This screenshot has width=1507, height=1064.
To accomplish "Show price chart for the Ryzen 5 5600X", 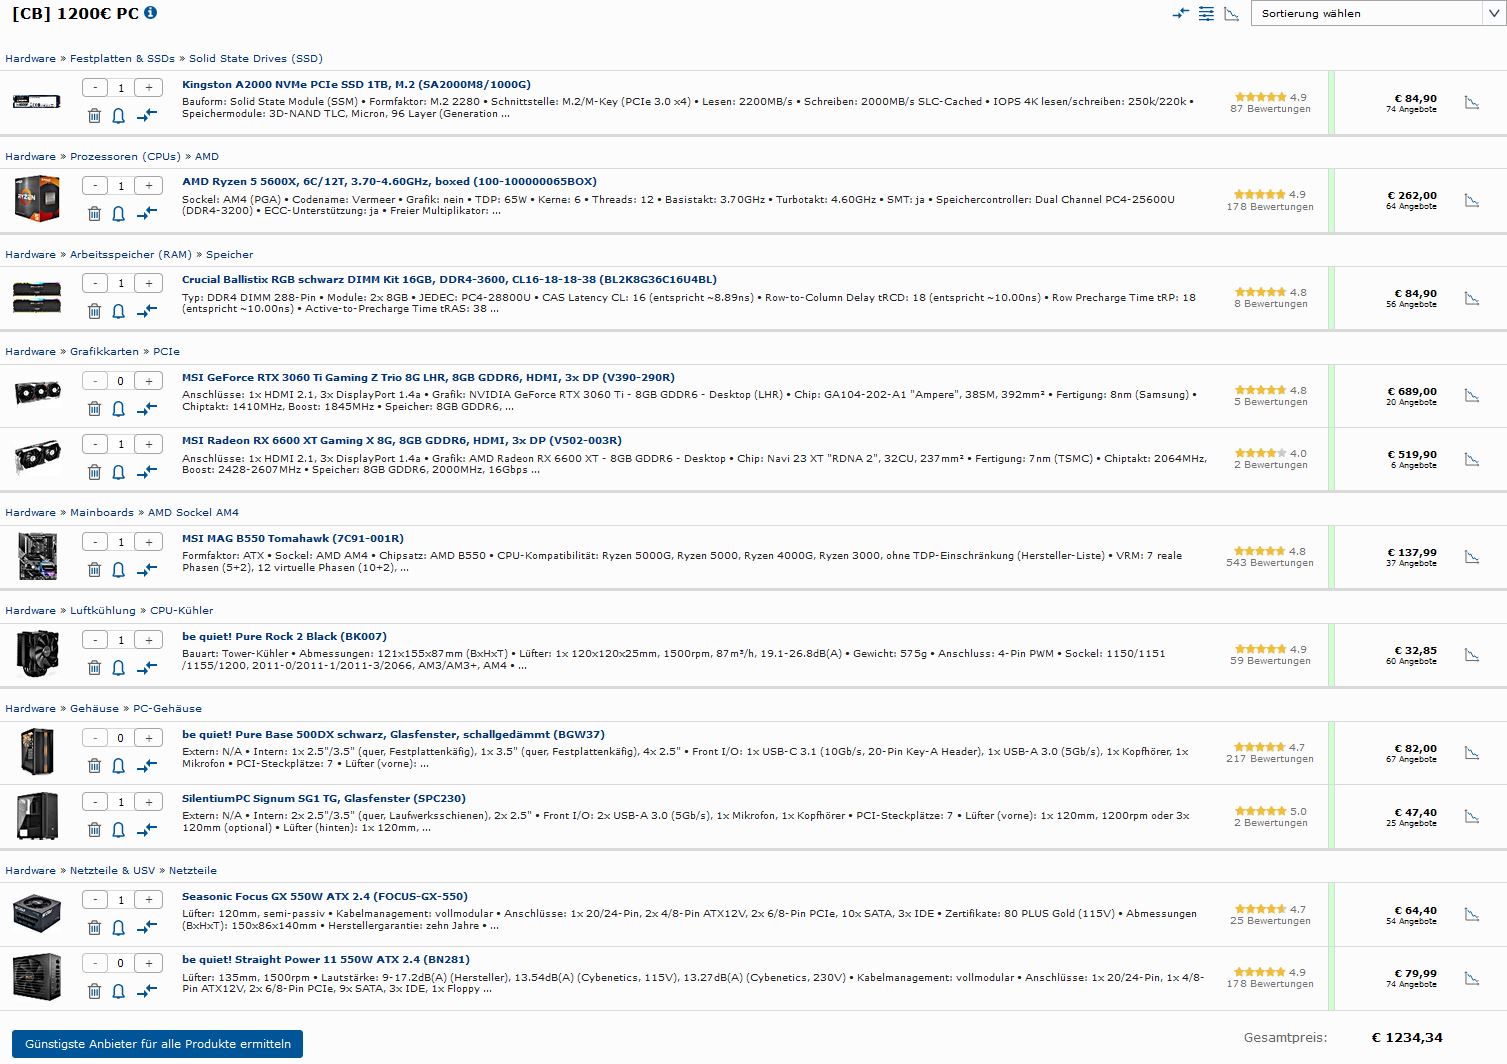I will (x=1472, y=200).
